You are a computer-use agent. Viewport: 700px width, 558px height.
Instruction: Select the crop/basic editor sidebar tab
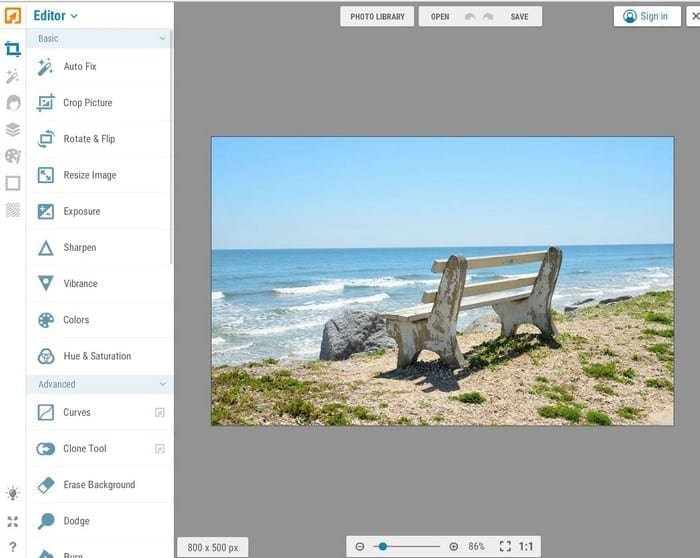[x=12, y=49]
